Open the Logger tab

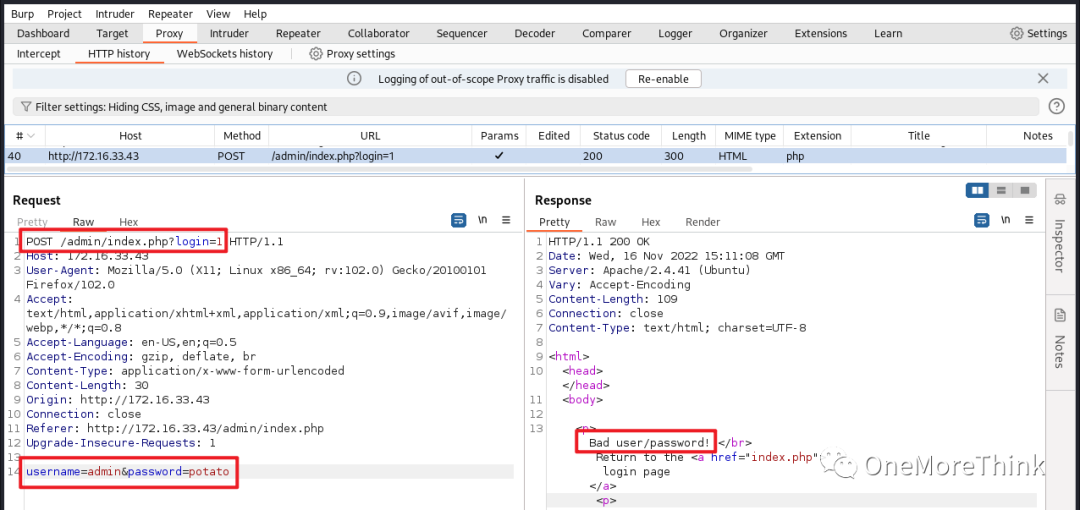pyautogui.click(x=675, y=33)
